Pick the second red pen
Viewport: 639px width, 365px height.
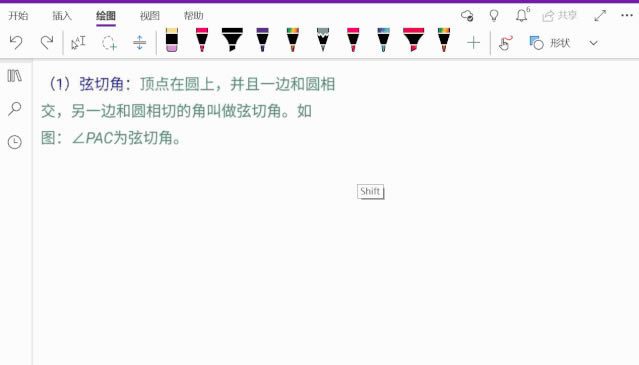point(353,40)
